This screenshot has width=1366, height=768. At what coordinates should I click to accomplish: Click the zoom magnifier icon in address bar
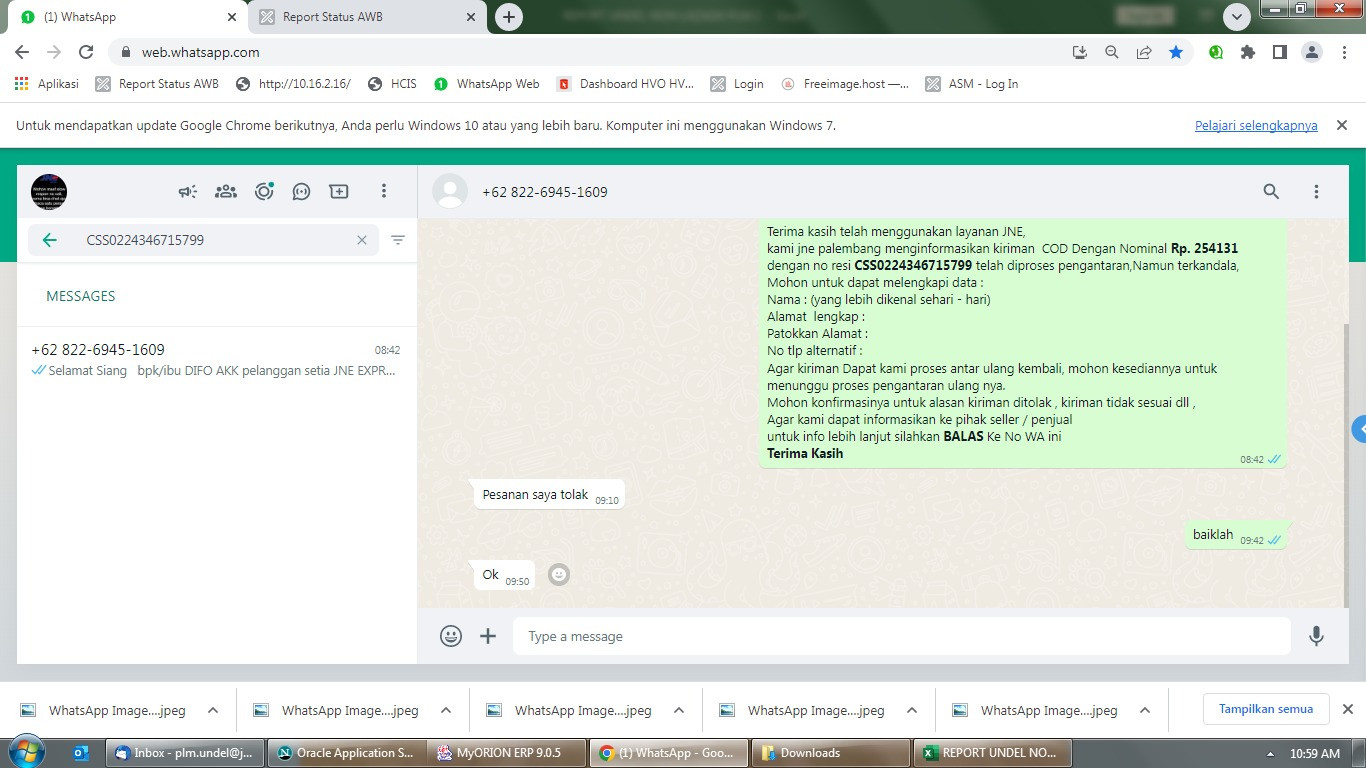[1112, 52]
